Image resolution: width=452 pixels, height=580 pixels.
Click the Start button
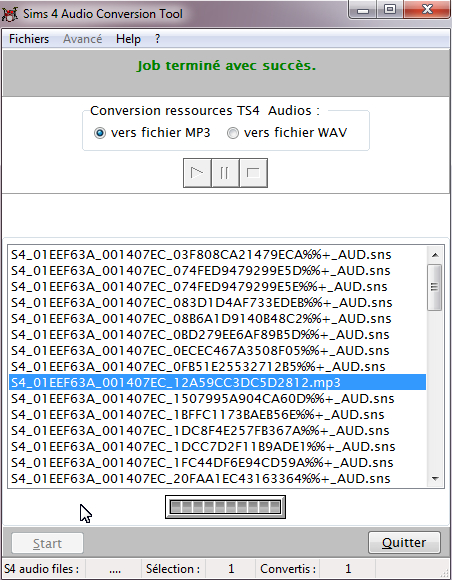[47, 543]
